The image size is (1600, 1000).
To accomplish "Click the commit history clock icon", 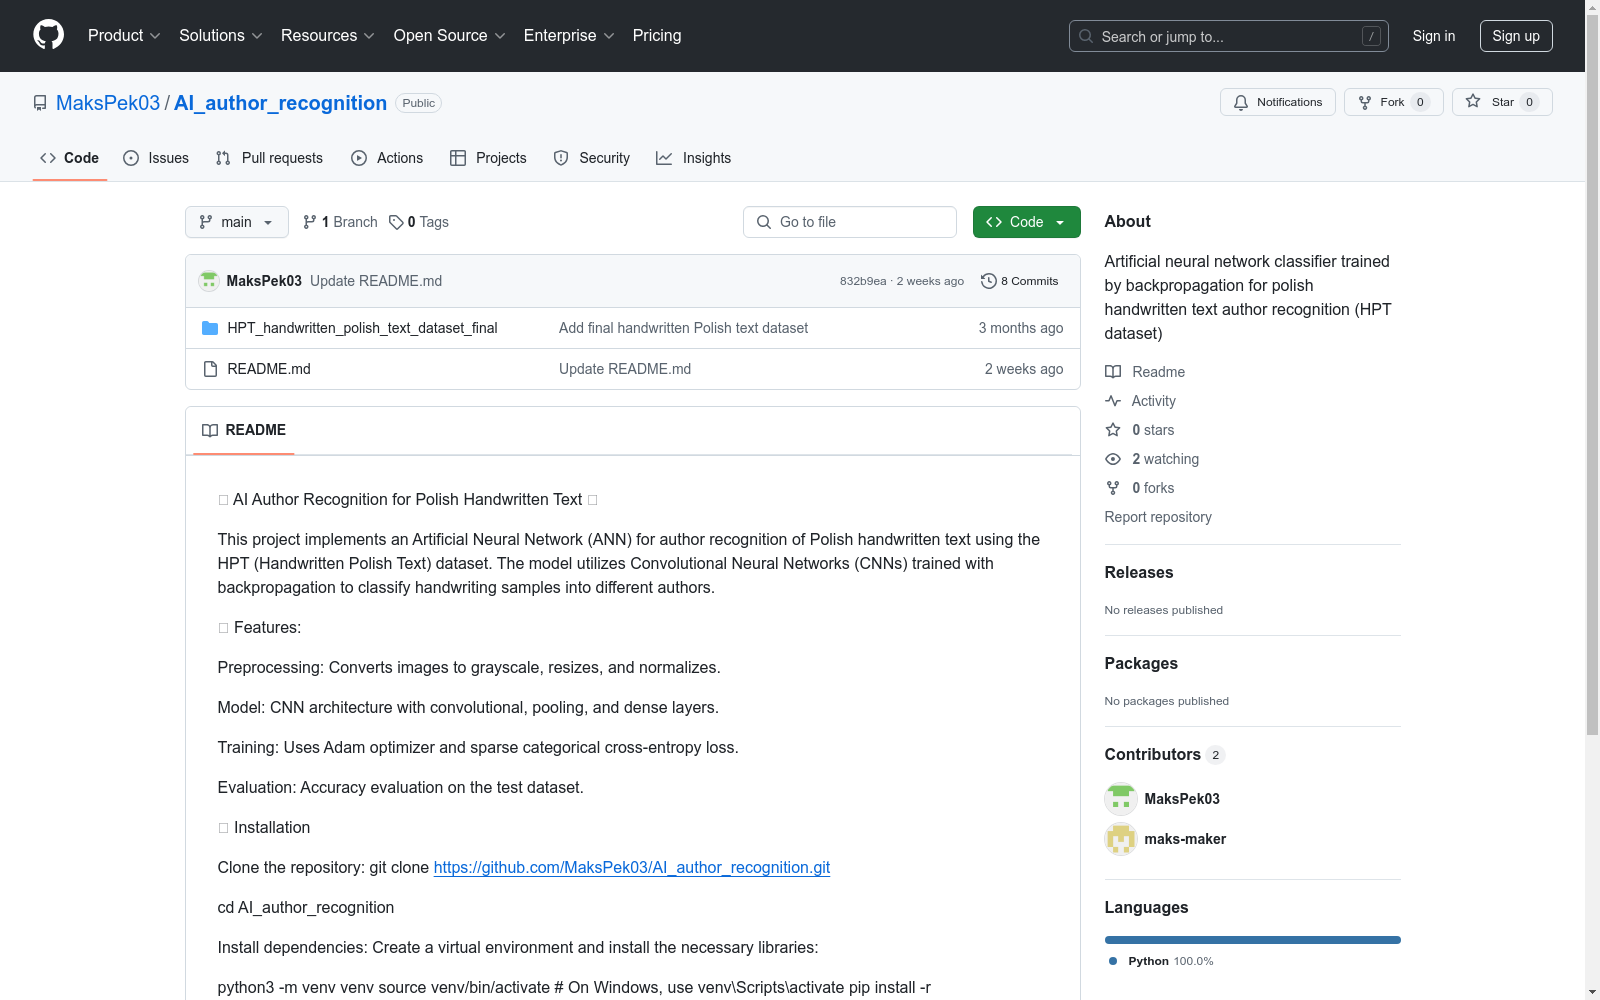I will [x=989, y=281].
